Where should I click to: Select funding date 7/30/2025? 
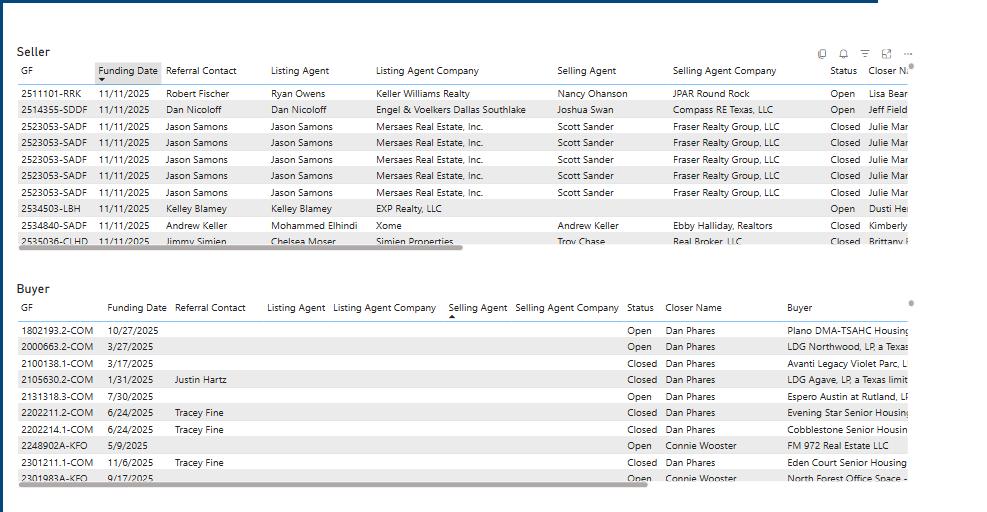tap(130, 397)
